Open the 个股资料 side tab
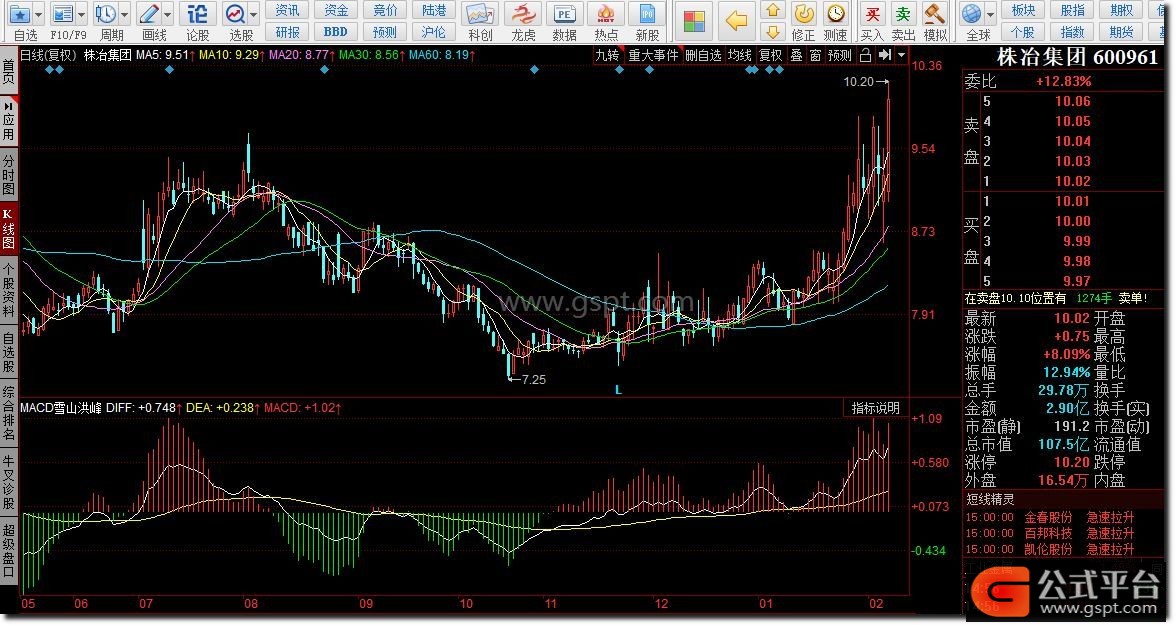1176x625 pixels. (x=8, y=291)
